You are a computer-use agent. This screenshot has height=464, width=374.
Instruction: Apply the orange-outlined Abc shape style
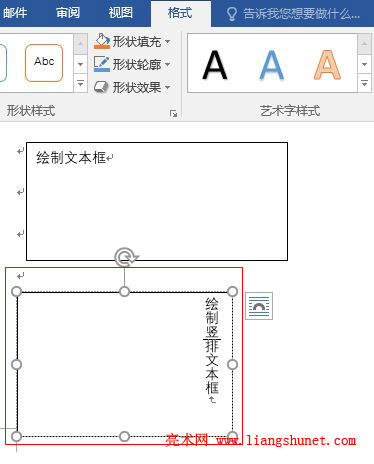(x=44, y=63)
